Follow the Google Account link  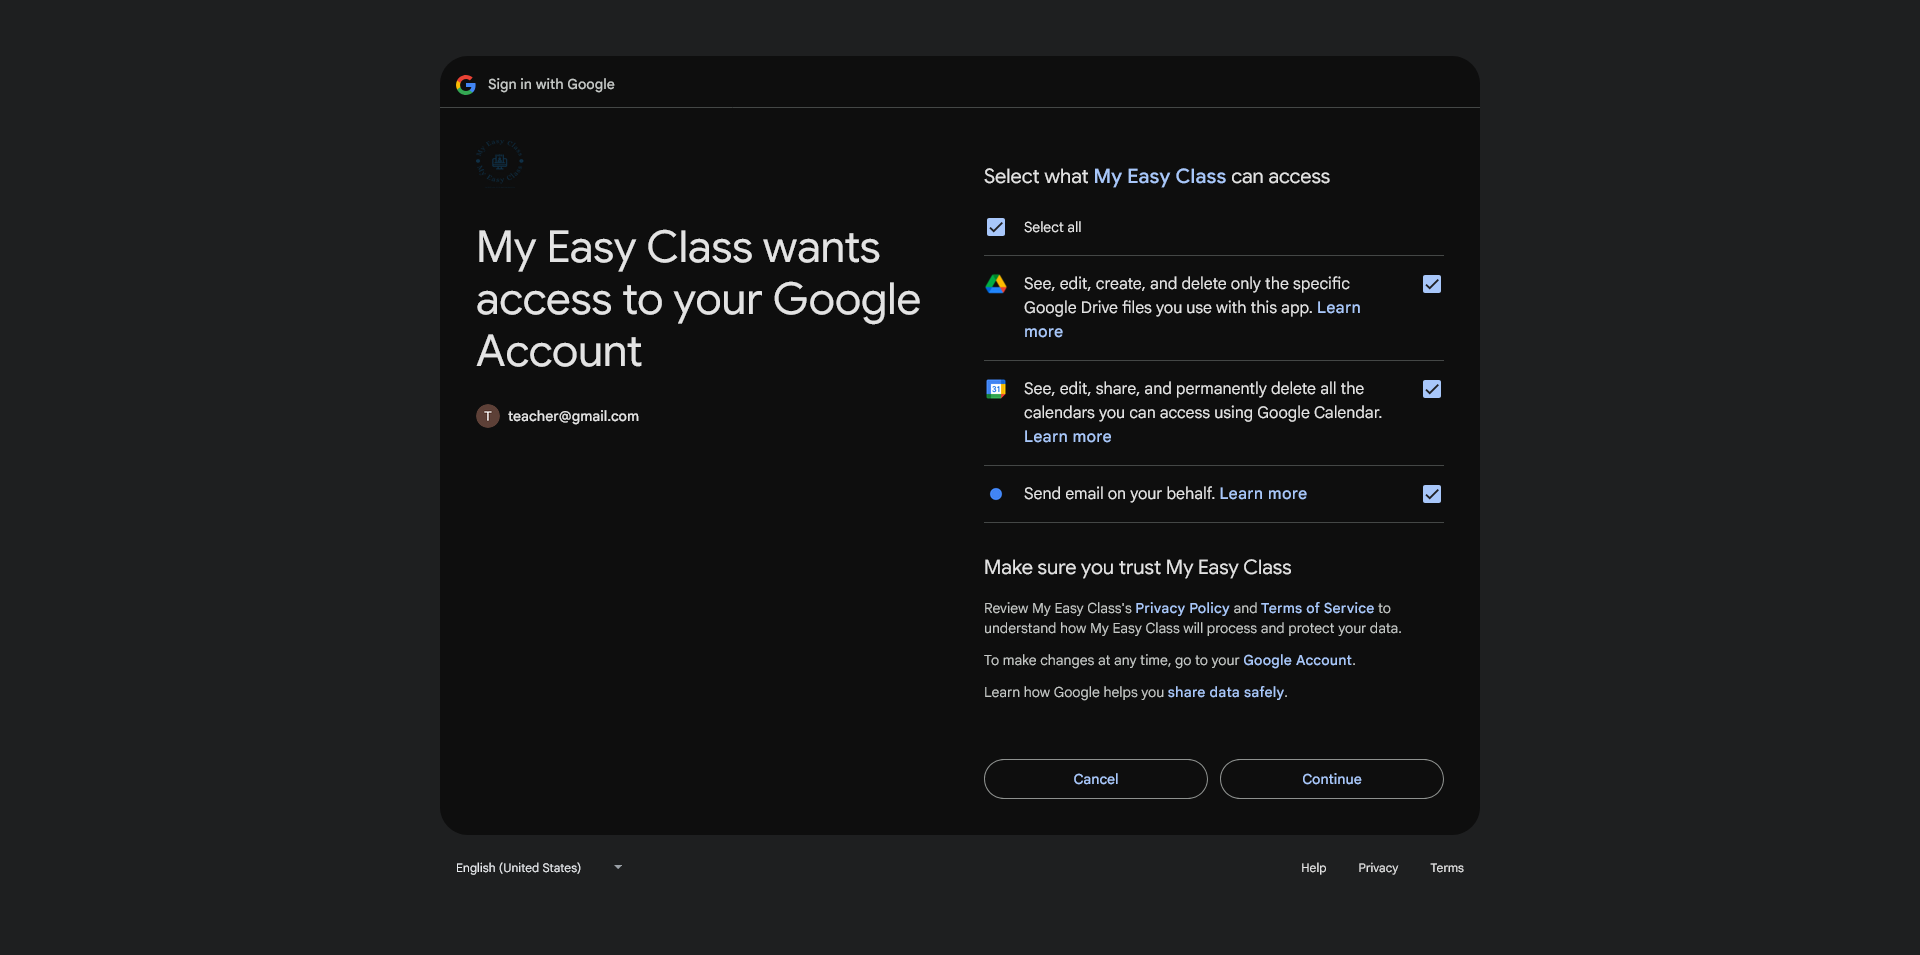[x=1297, y=660]
